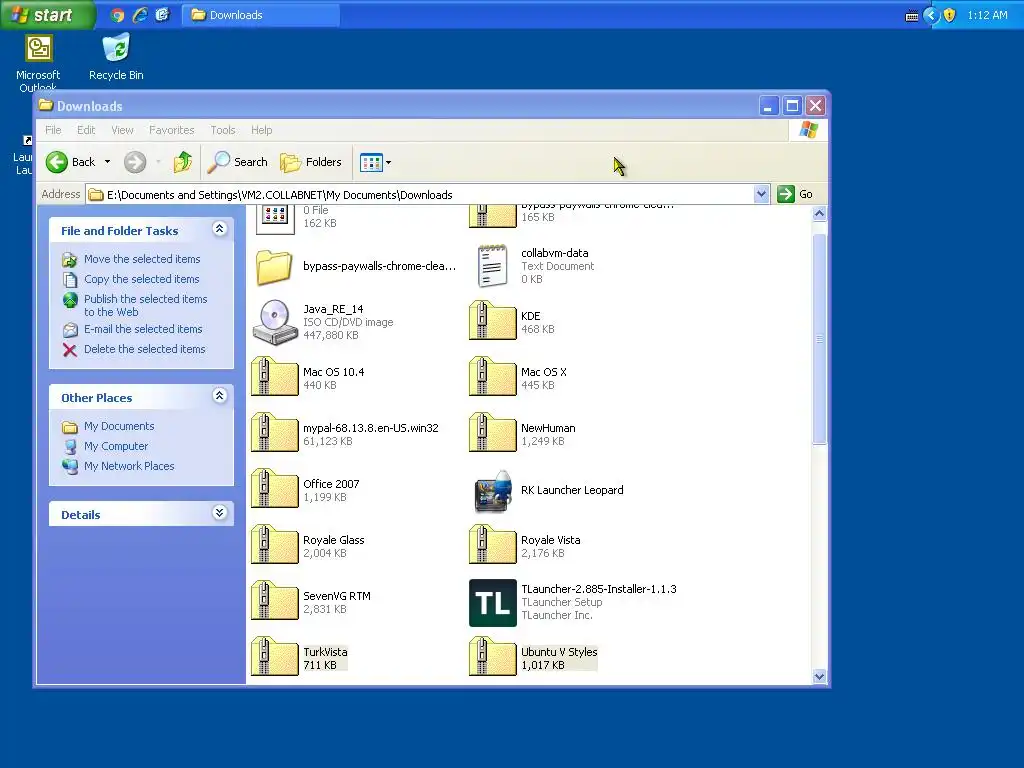Select the NewHuman zip icon

492,433
